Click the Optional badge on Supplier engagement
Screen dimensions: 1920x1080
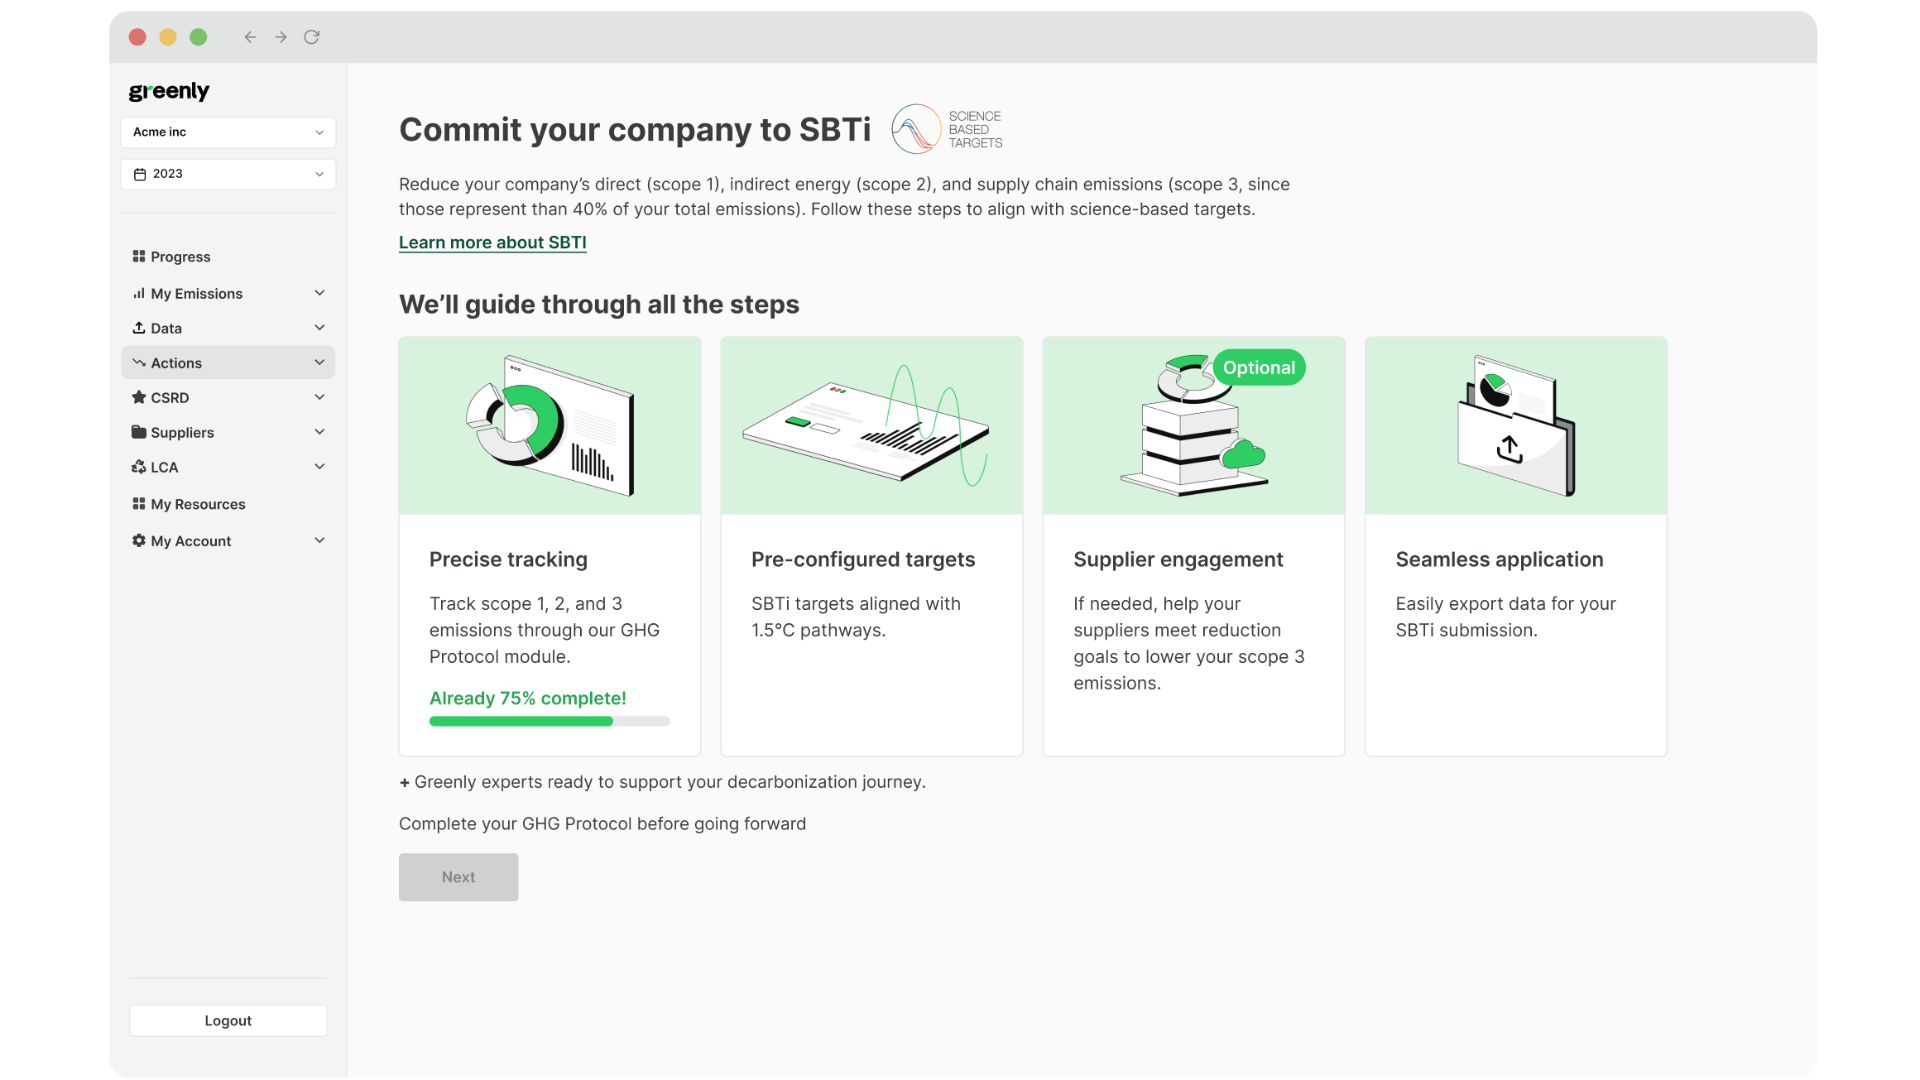click(1259, 368)
